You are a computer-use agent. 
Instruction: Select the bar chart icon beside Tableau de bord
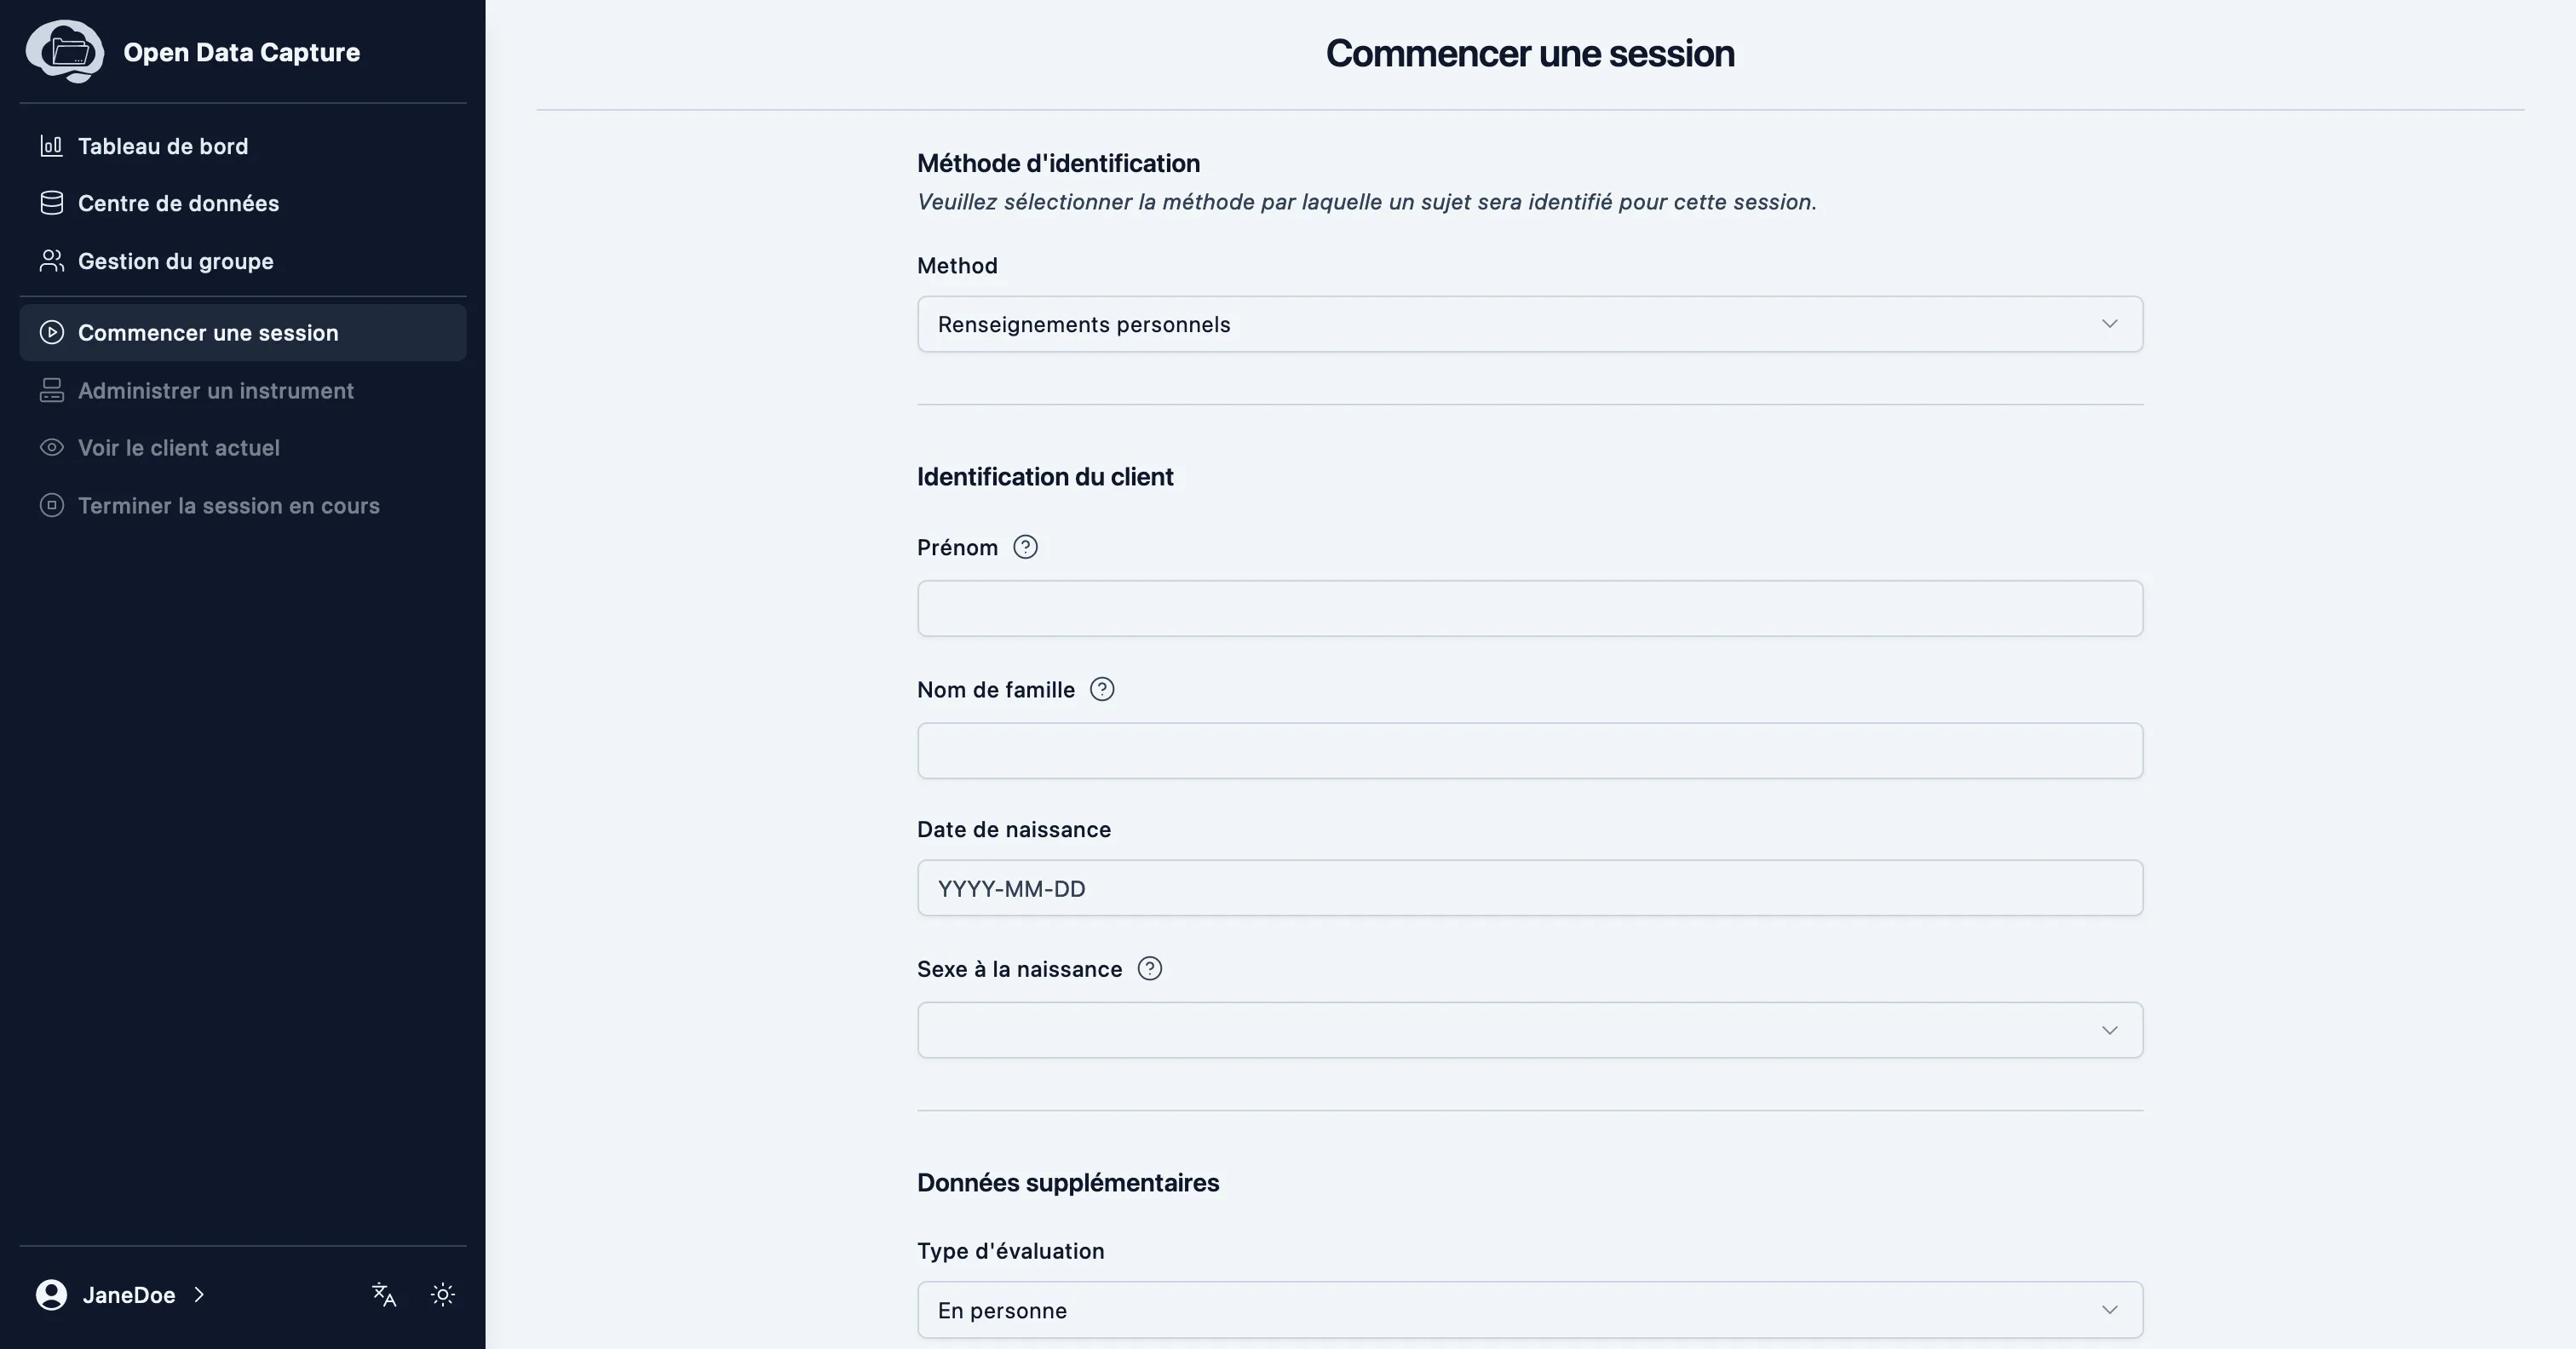tap(52, 145)
